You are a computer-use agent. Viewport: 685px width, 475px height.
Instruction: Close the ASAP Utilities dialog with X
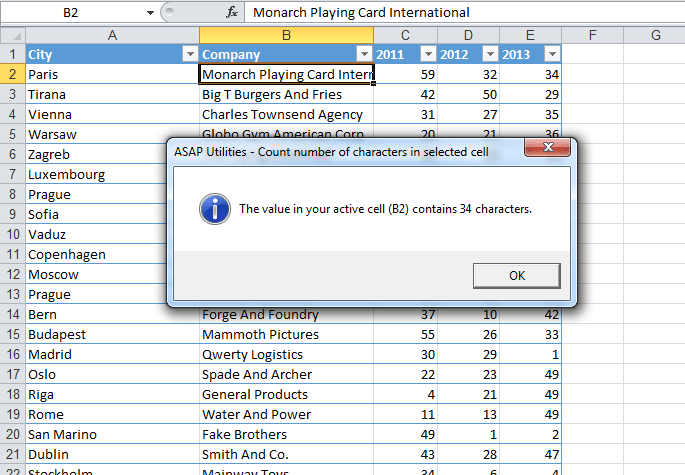pos(549,150)
